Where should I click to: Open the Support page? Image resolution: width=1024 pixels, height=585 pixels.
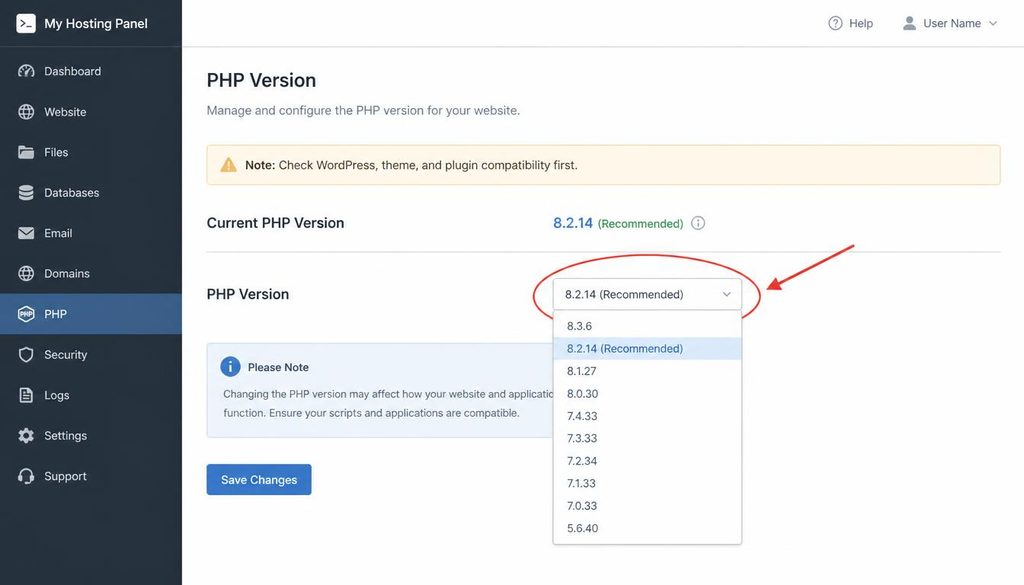[91, 476]
